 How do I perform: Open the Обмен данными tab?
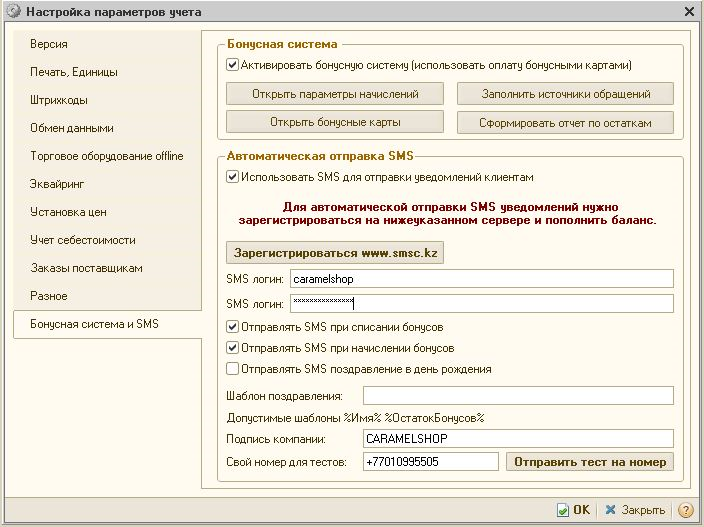tap(108, 128)
